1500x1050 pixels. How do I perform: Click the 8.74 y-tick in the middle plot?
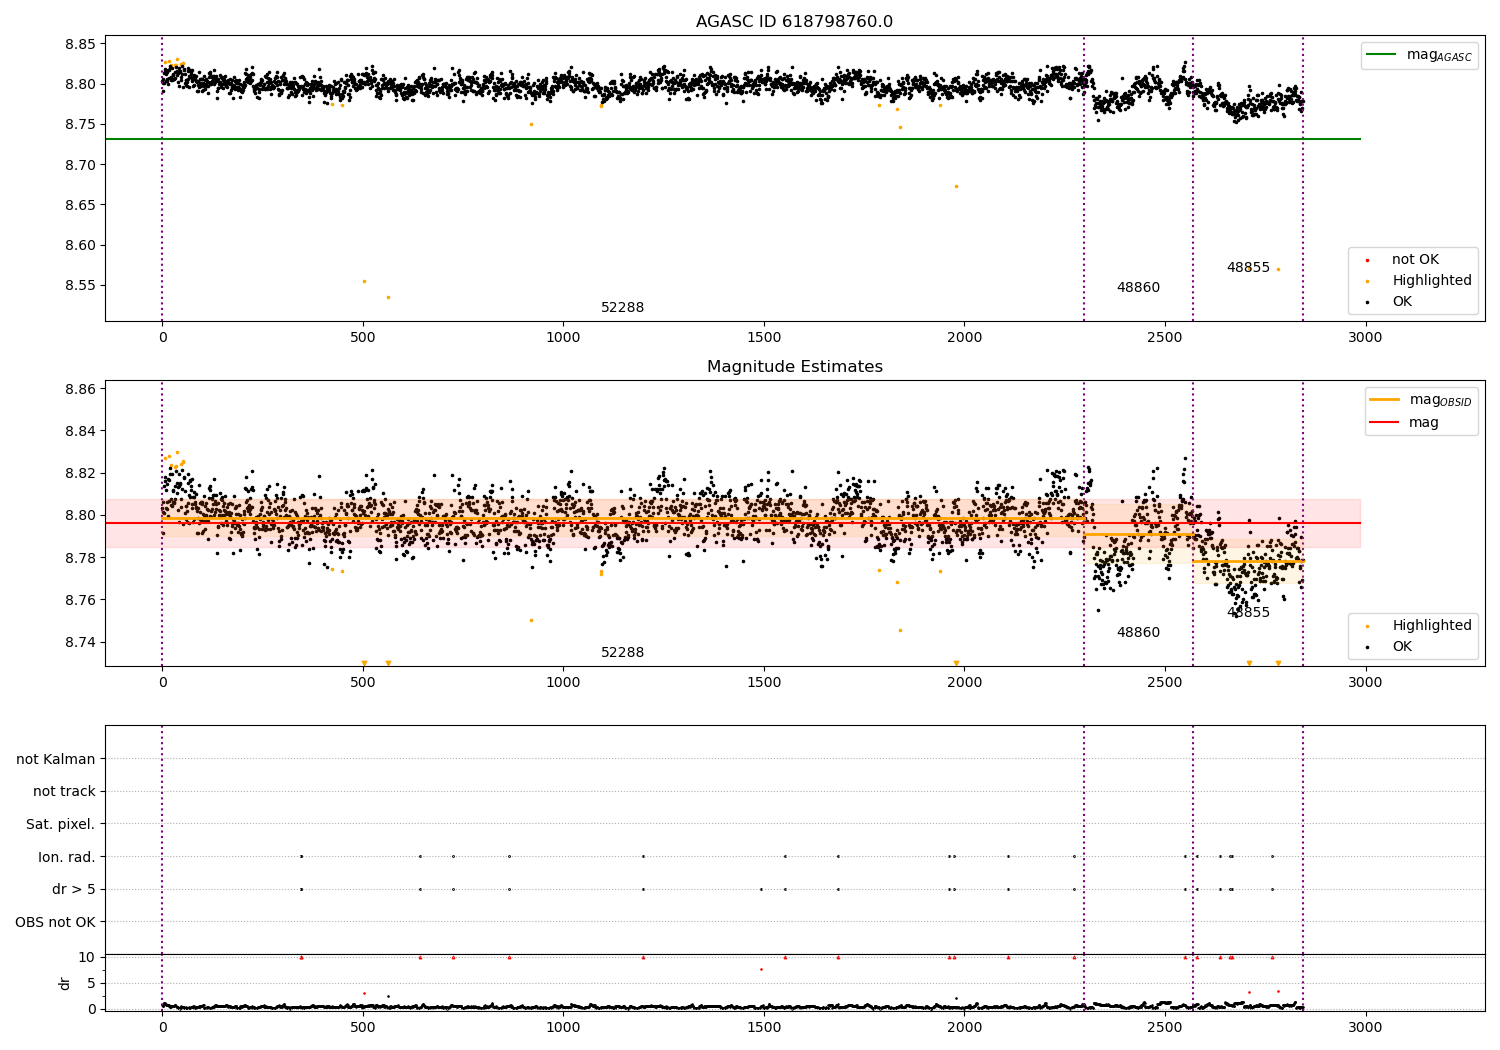tap(81, 642)
